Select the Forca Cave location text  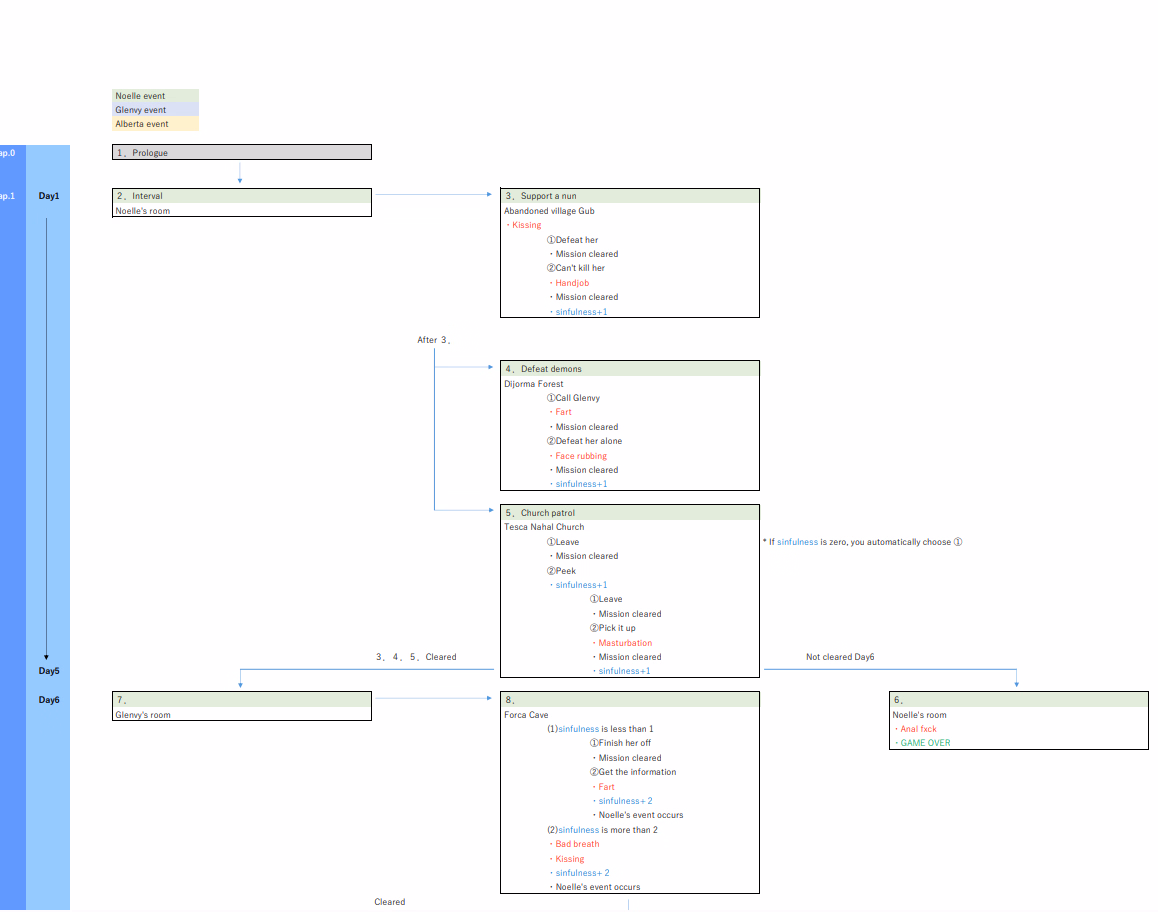click(526, 715)
